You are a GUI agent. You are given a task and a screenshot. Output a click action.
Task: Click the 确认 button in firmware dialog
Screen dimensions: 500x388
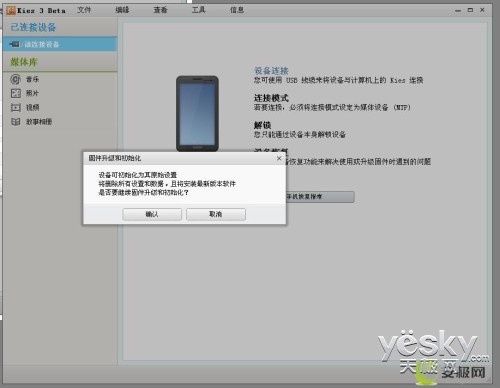(x=152, y=214)
